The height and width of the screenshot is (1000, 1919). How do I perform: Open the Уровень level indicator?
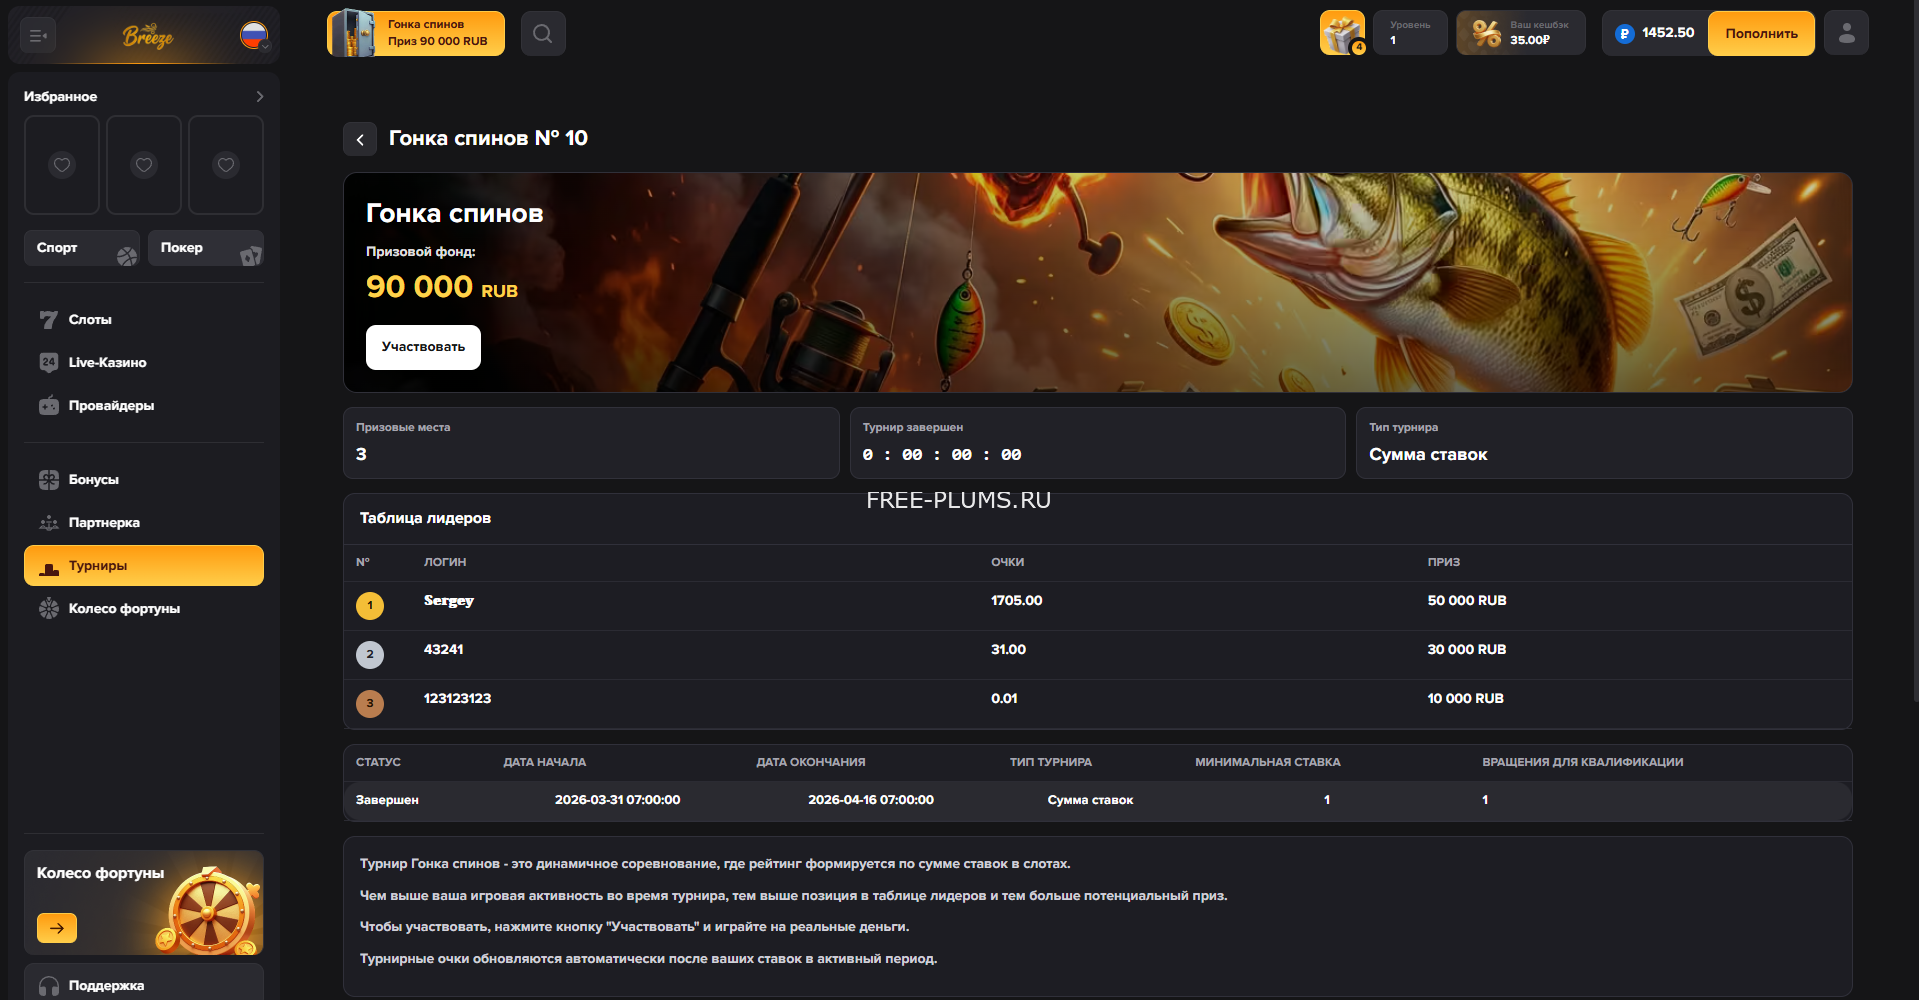tap(1409, 34)
